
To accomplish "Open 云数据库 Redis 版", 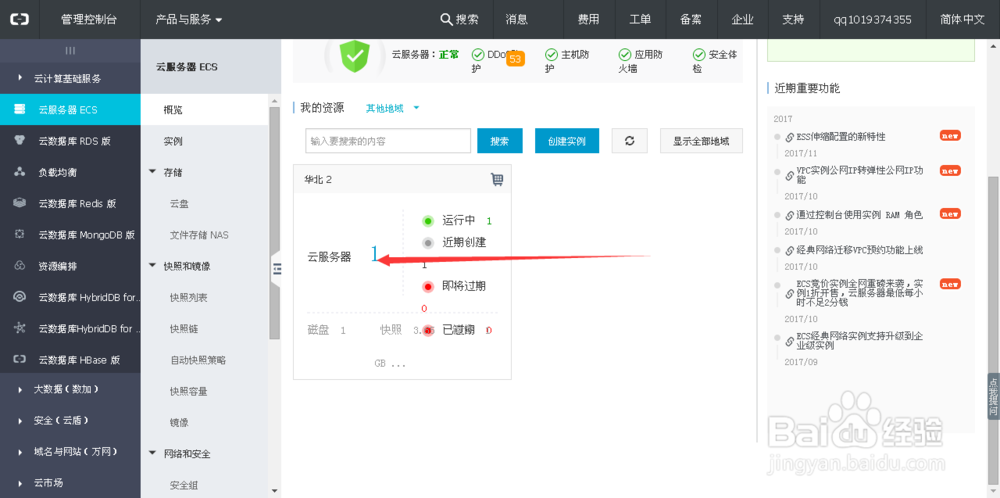I will 77,203.
